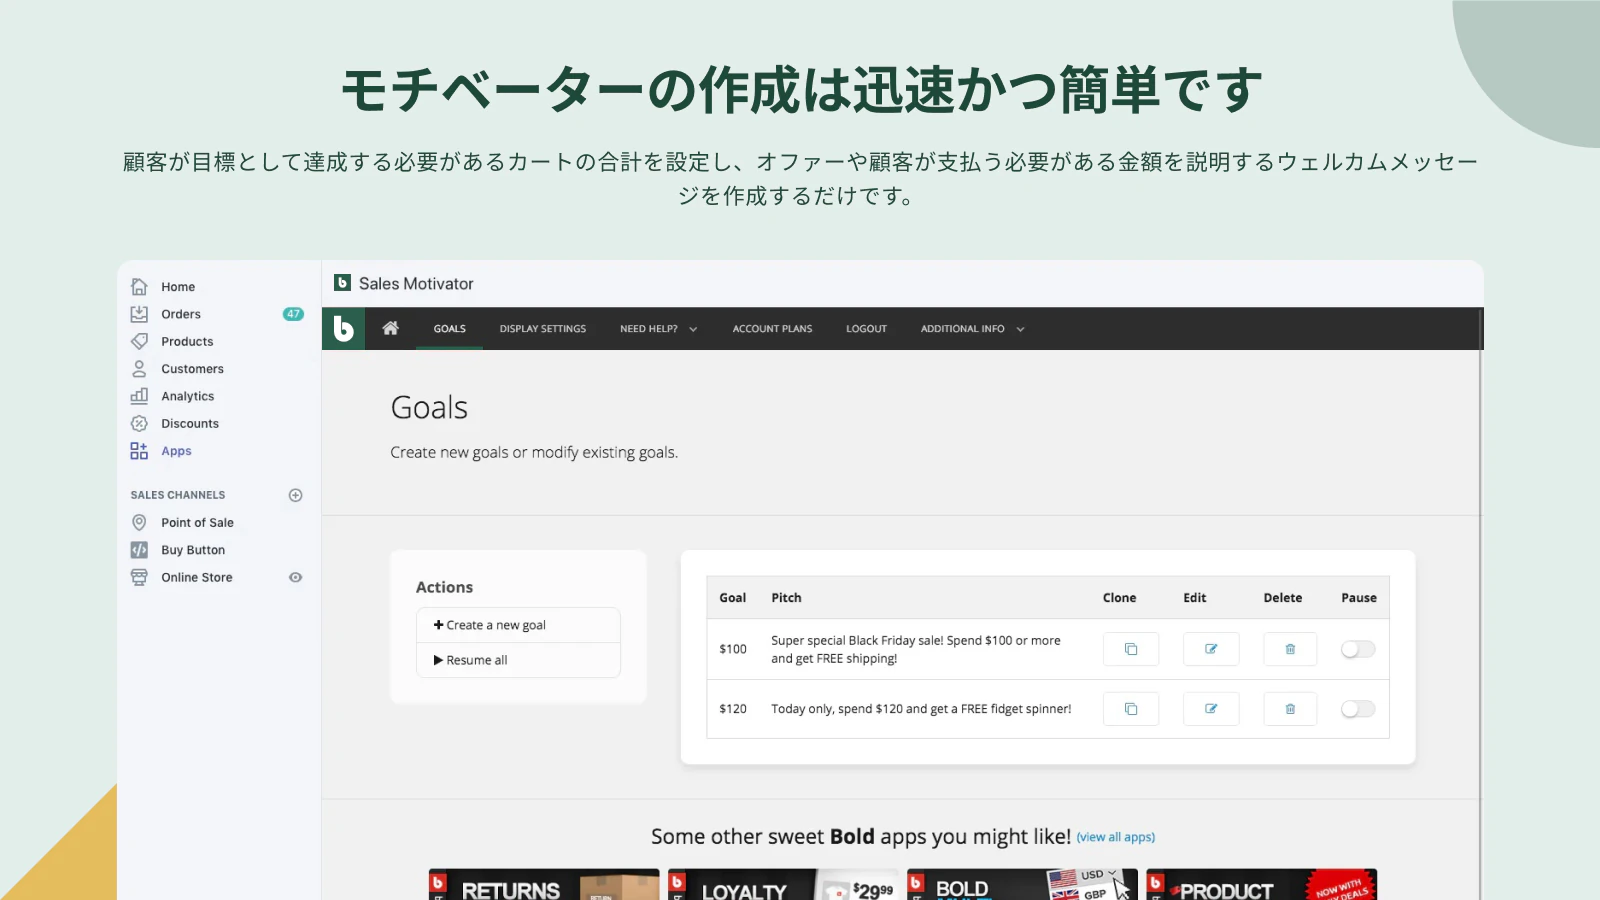Click the Analytics bar chart icon

[139, 396]
